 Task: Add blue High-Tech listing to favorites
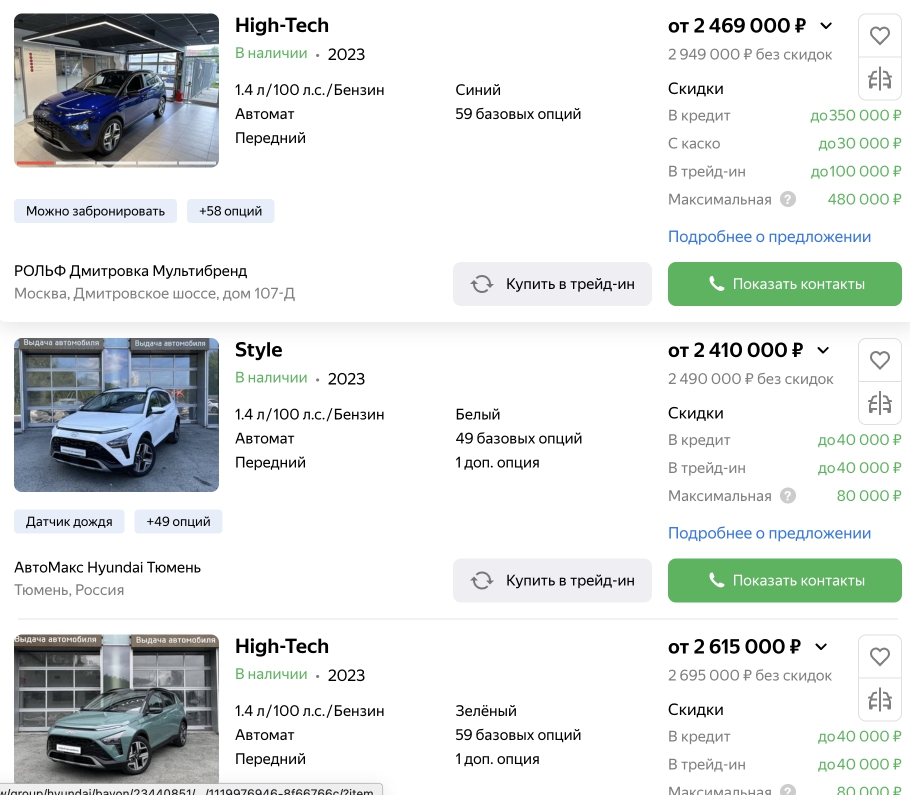pyautogui.click(x=879, y=36)
